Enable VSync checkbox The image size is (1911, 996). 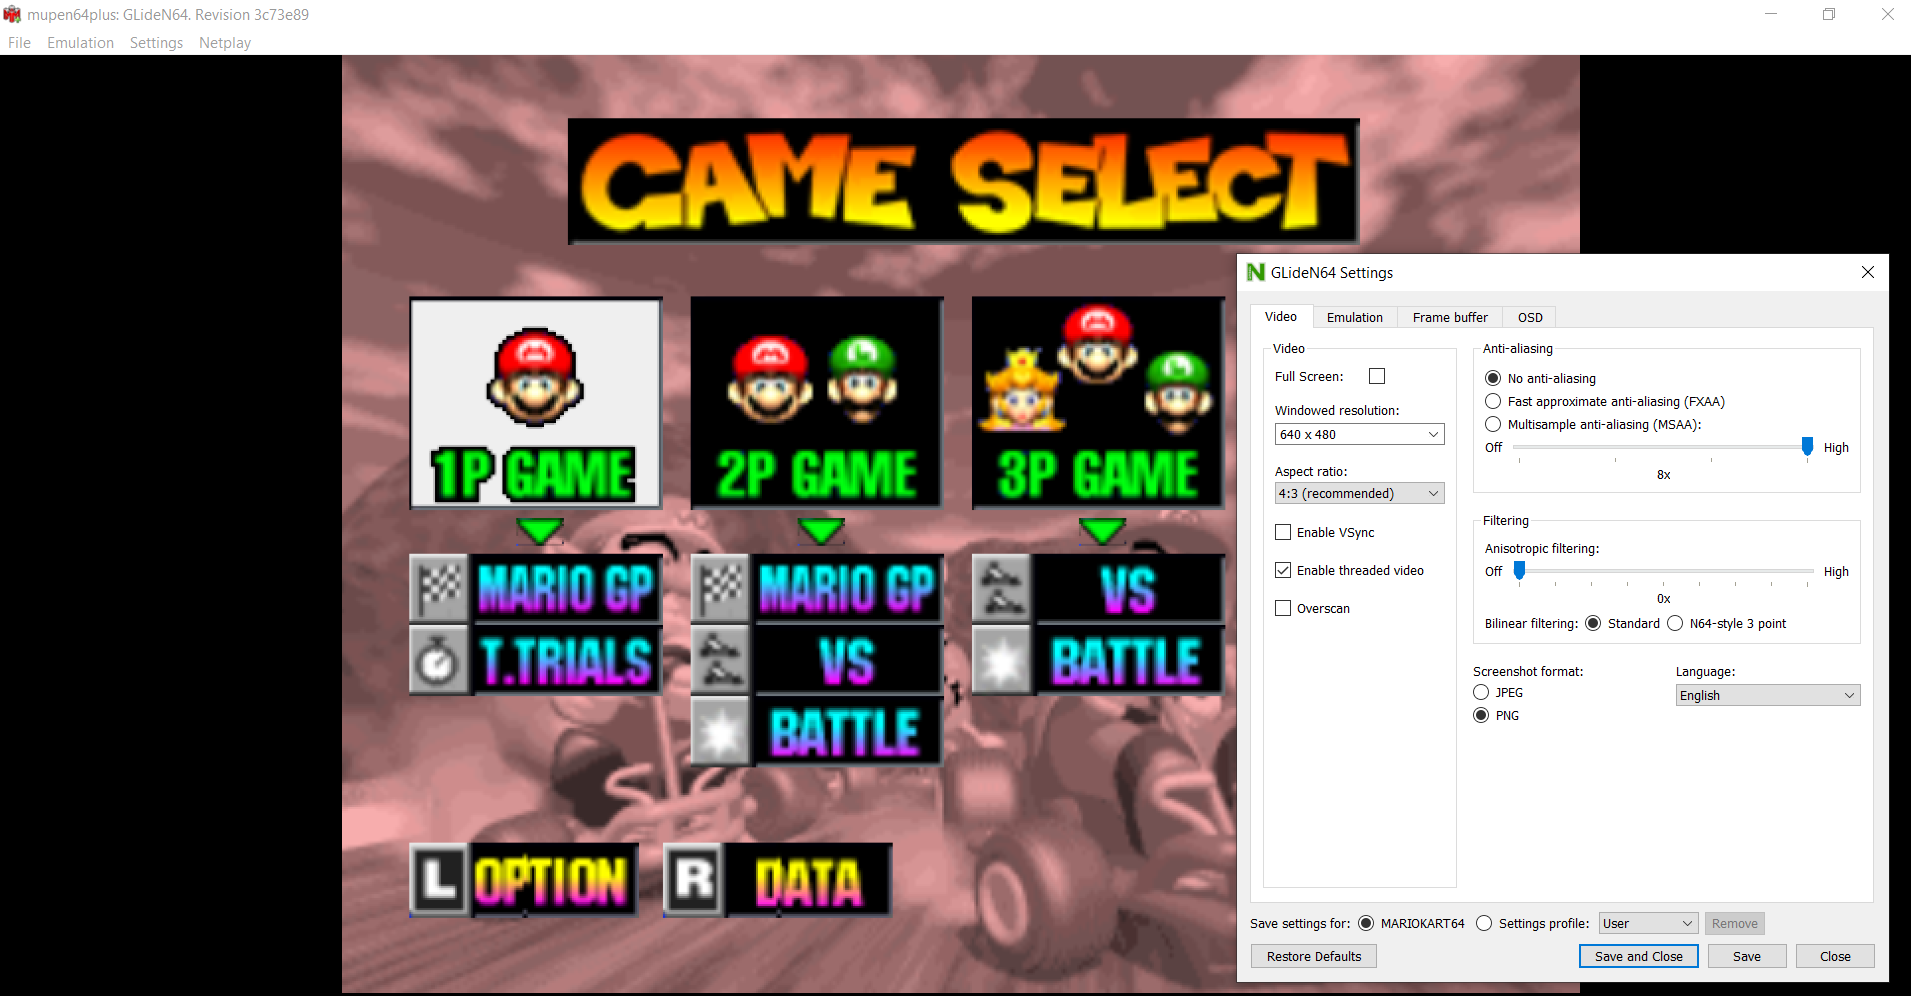(1283, 532)
